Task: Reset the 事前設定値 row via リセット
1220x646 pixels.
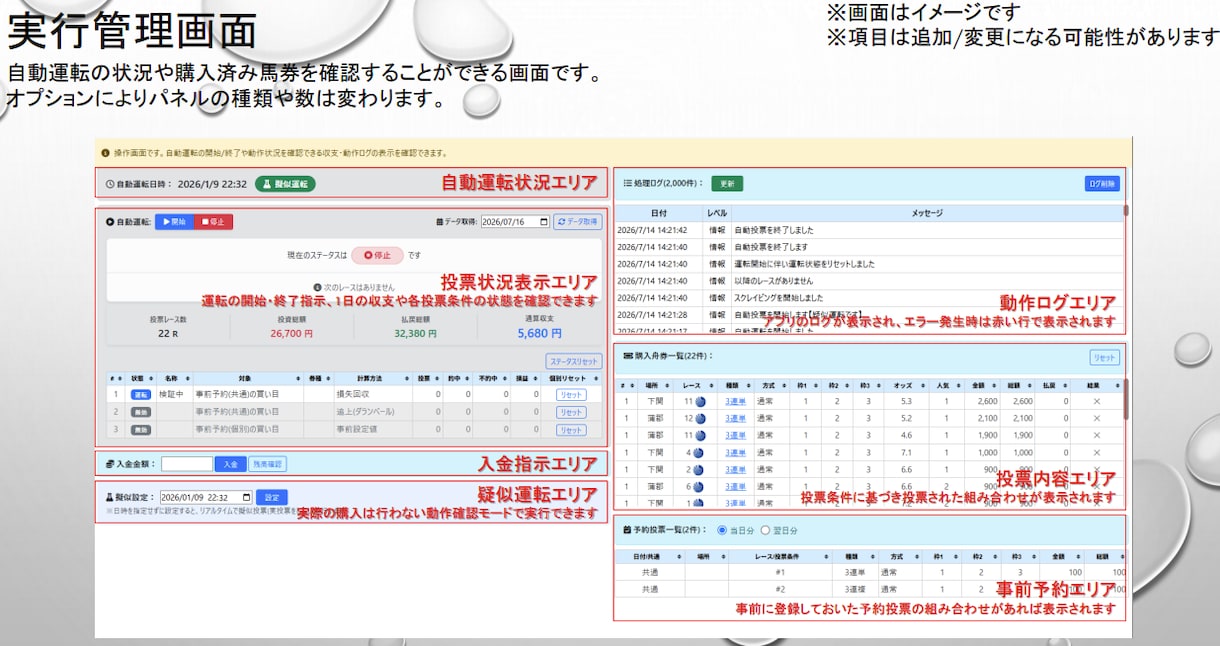Action: point(571,429)
